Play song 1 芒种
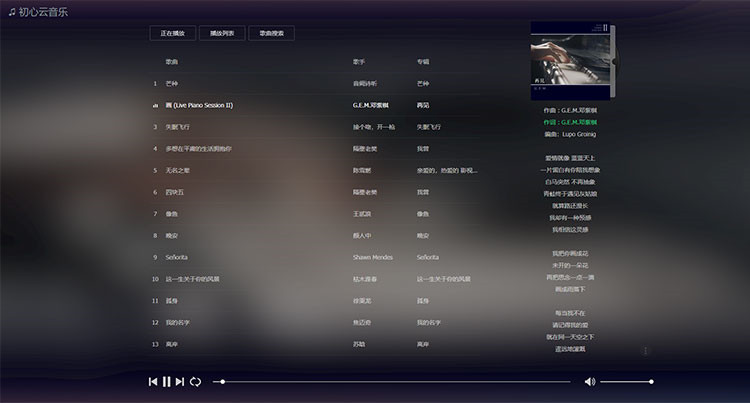 (172, 84)
